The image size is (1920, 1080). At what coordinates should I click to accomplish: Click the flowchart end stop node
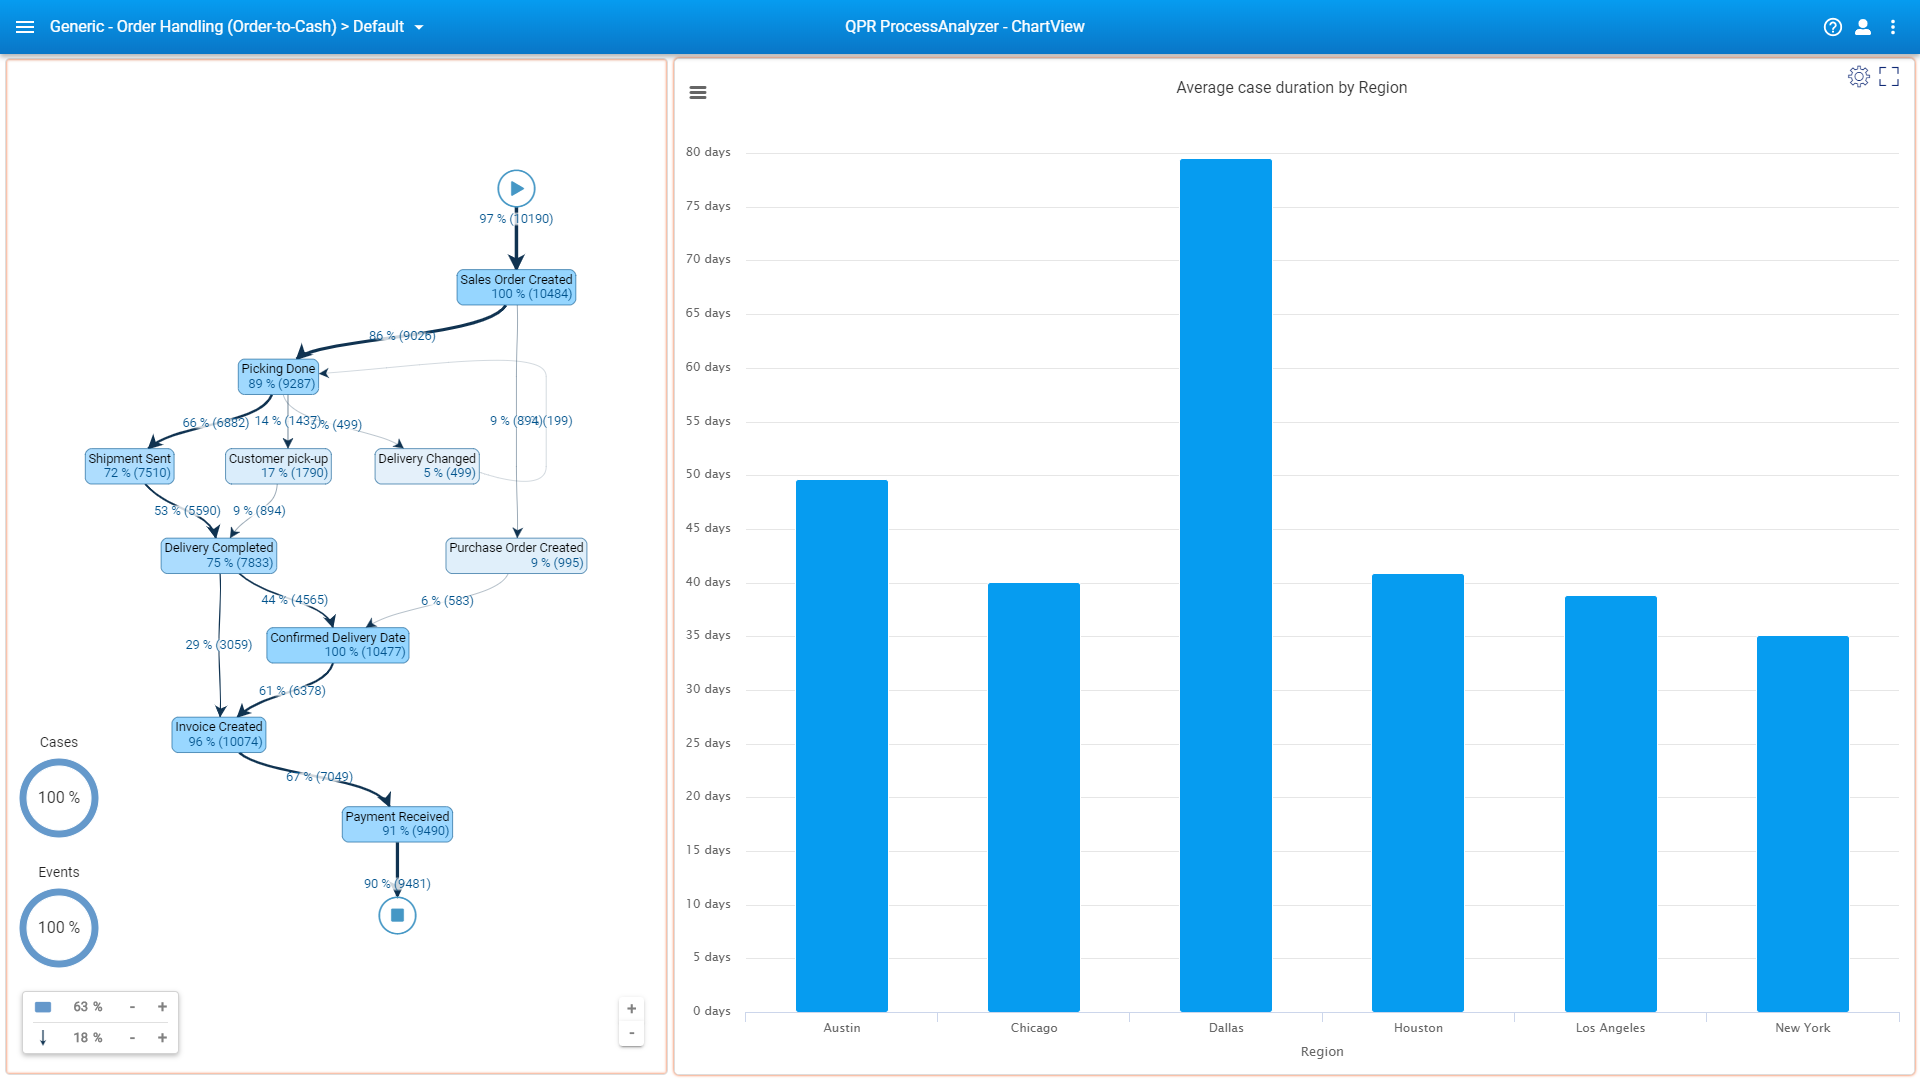click(x=397, y=915)
